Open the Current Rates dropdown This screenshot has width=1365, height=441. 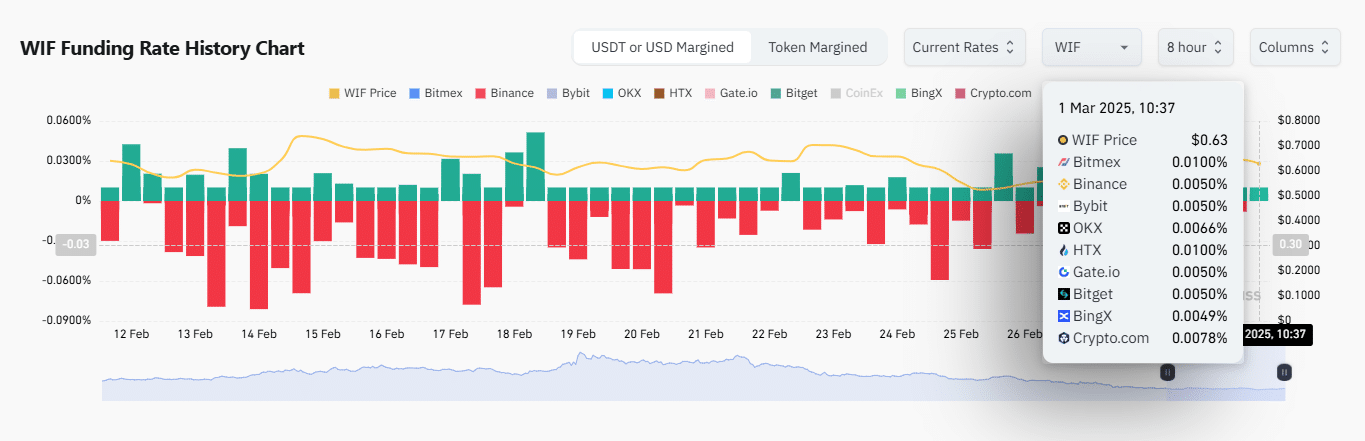coord(964,47)
